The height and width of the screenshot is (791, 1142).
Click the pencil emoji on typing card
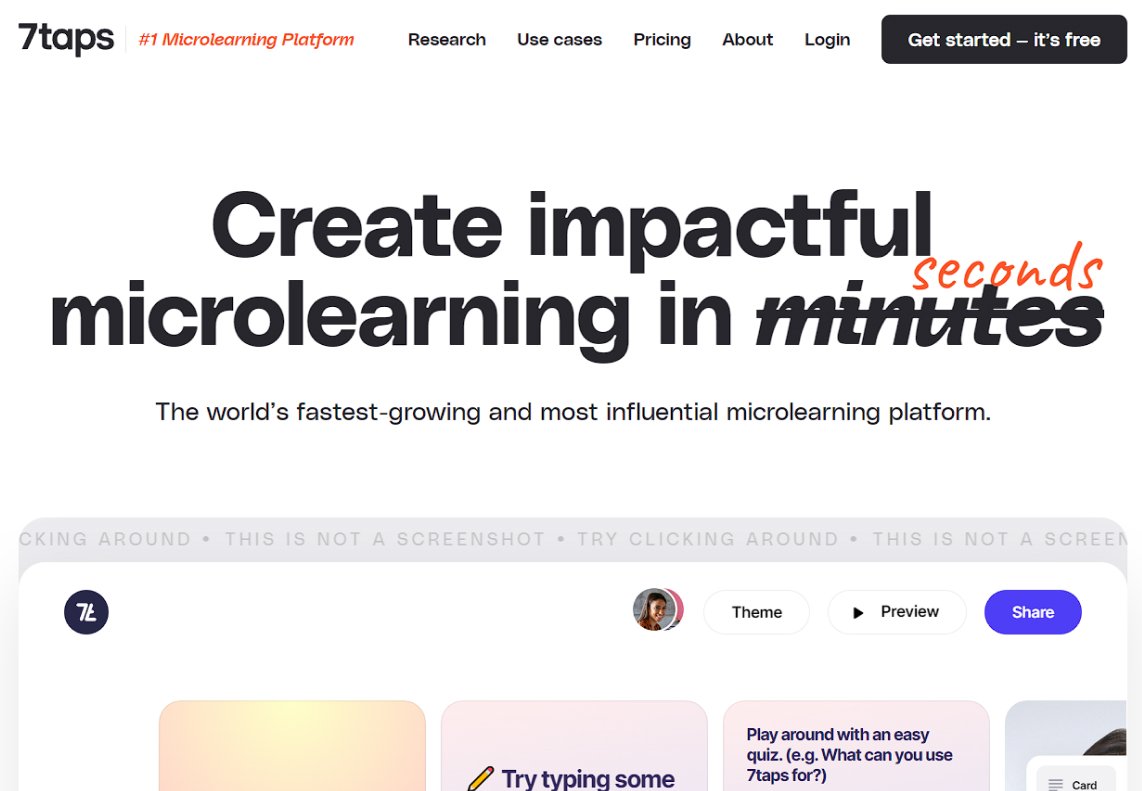481,779
